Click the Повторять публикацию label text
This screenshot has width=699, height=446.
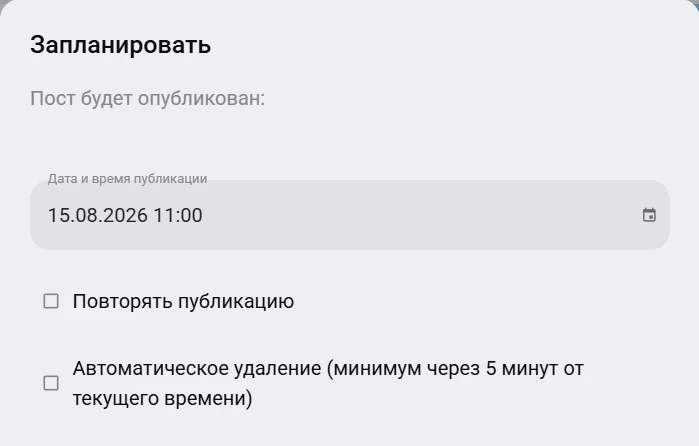183,301
